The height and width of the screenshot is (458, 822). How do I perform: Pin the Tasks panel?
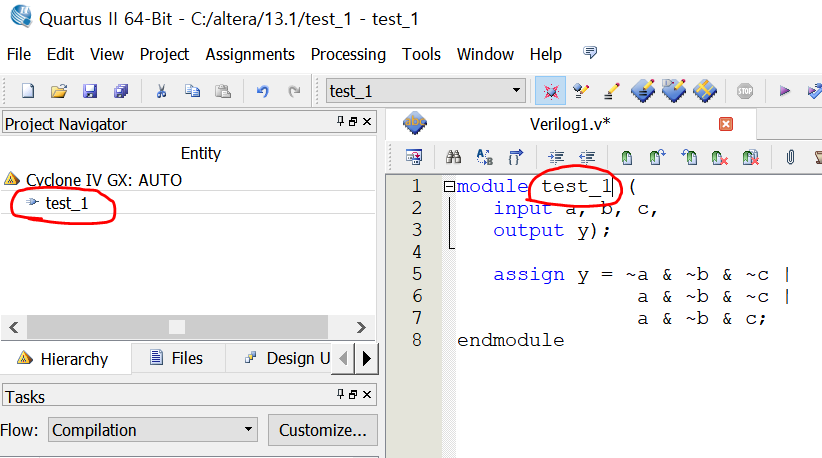click(x=340, y=394)
